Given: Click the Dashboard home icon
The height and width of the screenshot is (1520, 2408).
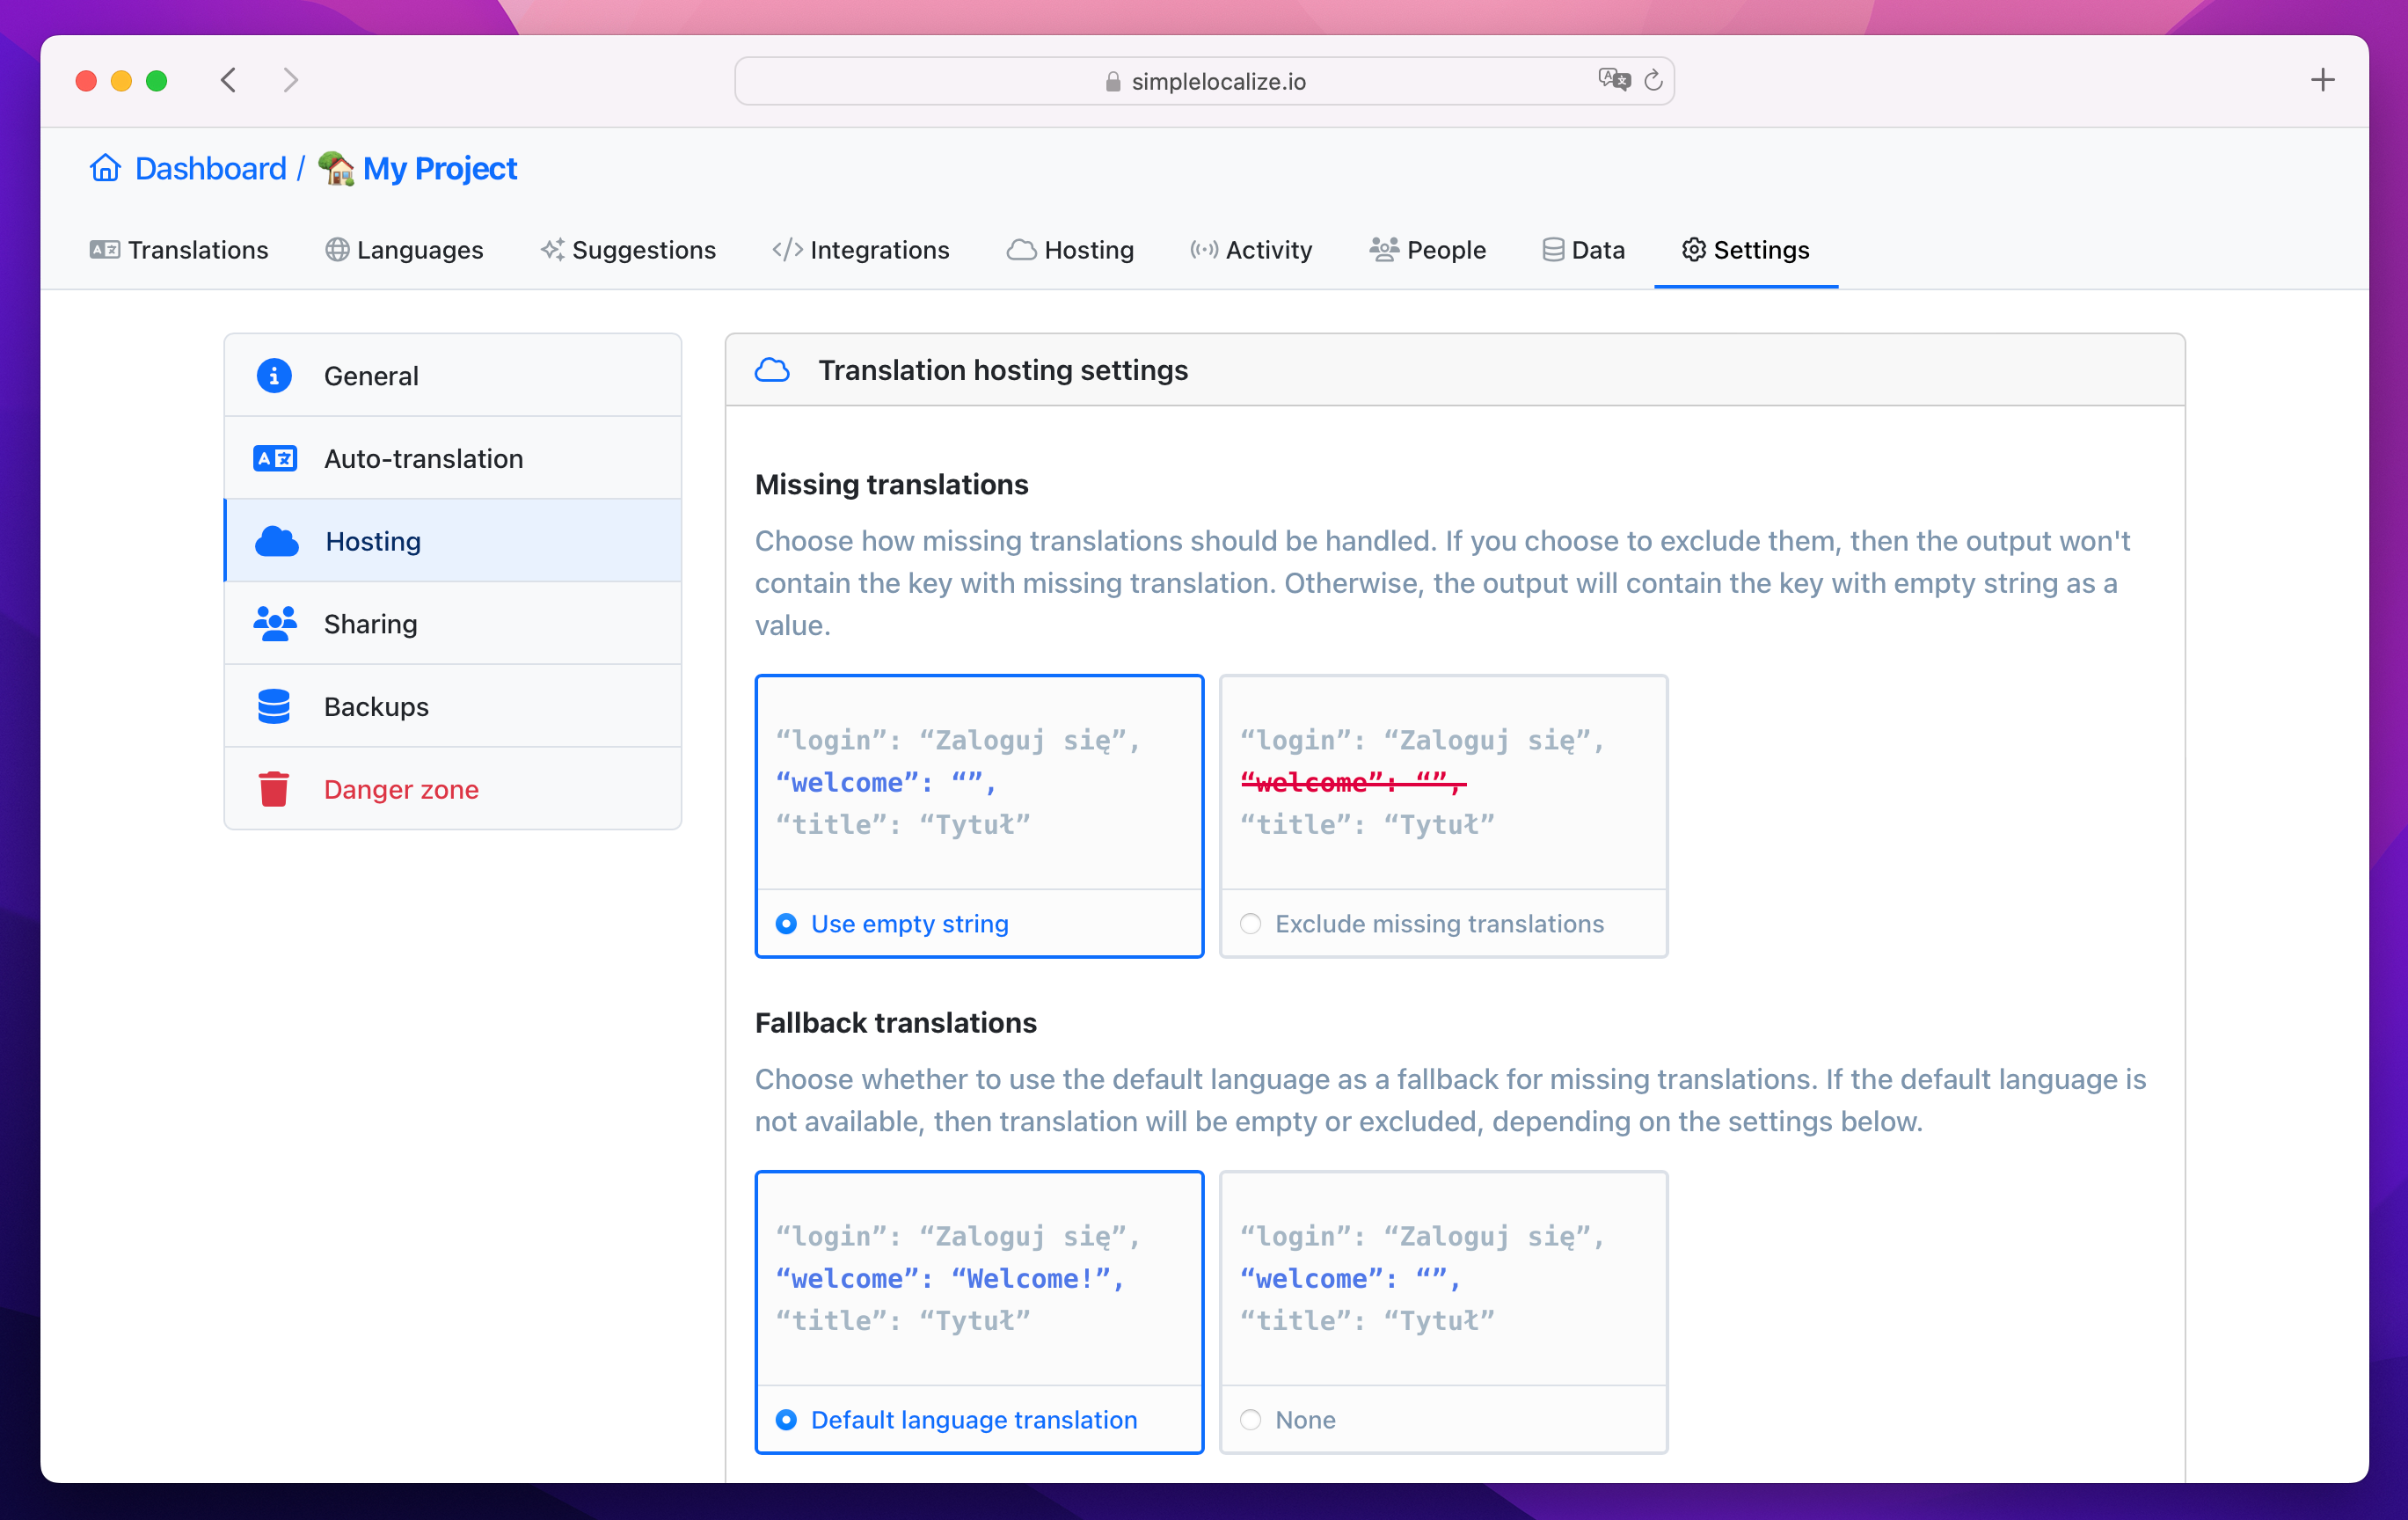Looking at the screenshot, I should tap(105, 168).
